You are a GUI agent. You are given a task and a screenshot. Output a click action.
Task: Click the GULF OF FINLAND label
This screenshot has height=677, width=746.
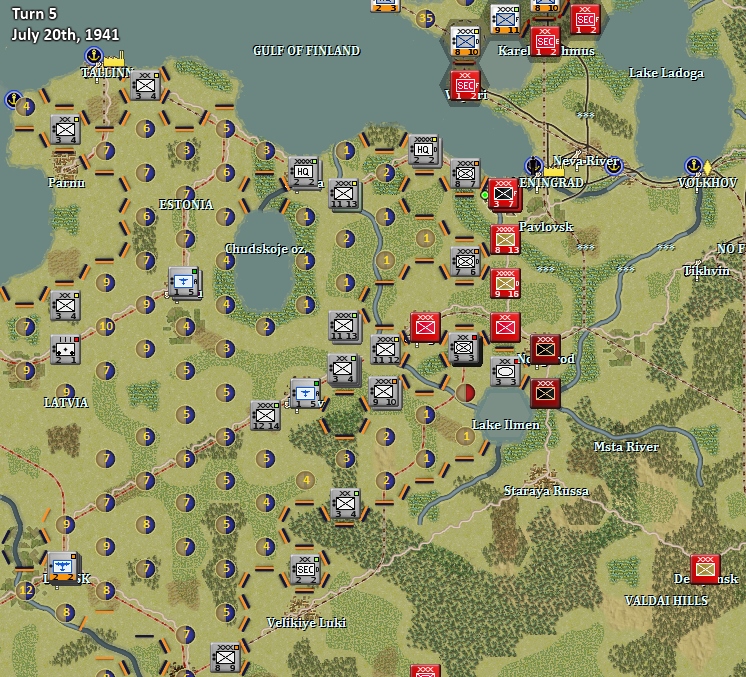pos(306,51)
